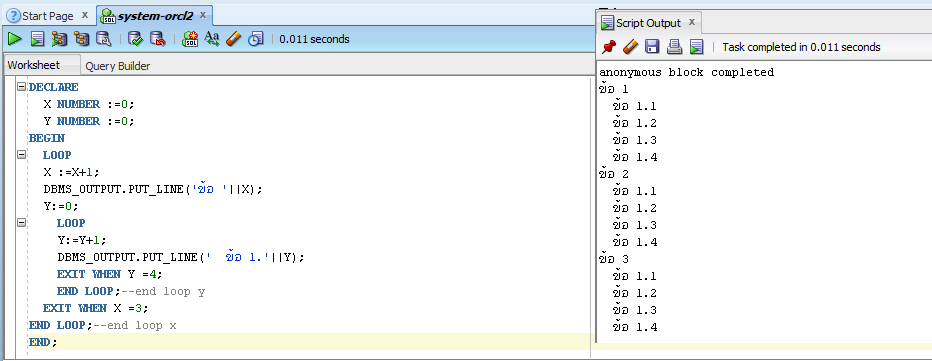Click 'anonymous block completed' output line
The image size is (932, 361).
coord(687,73)
